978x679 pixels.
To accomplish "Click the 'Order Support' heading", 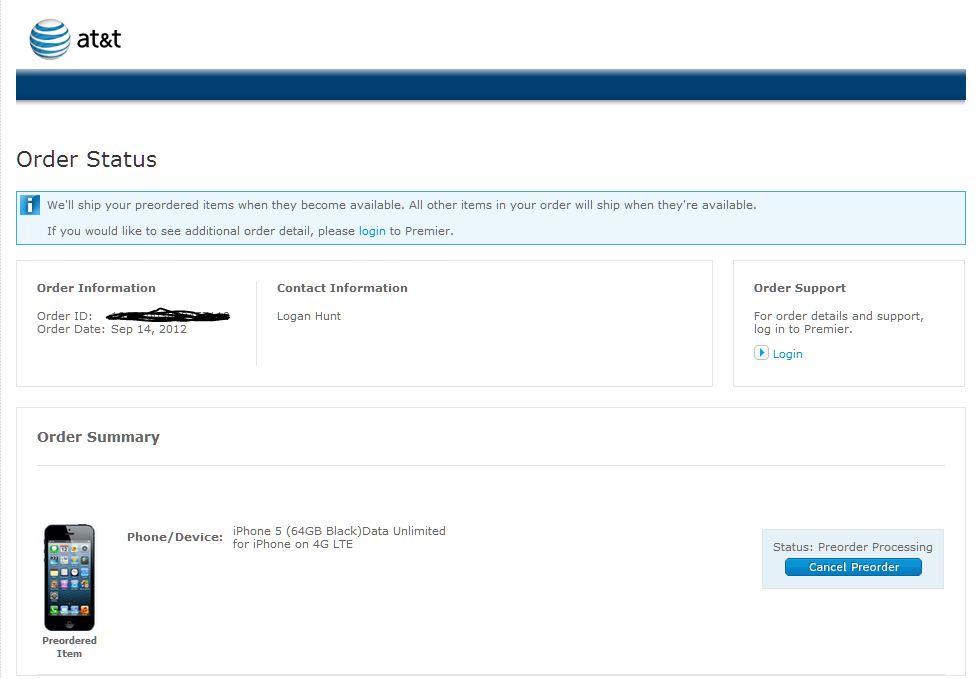I will pyautogui.click(x=800, y=288).
